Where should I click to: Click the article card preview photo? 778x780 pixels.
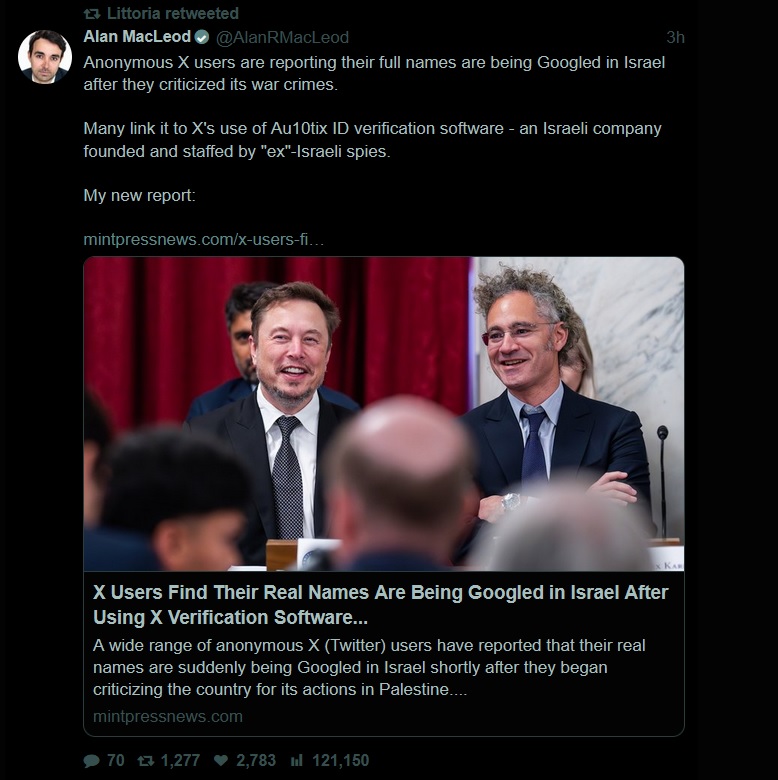[x=384, y=414]
